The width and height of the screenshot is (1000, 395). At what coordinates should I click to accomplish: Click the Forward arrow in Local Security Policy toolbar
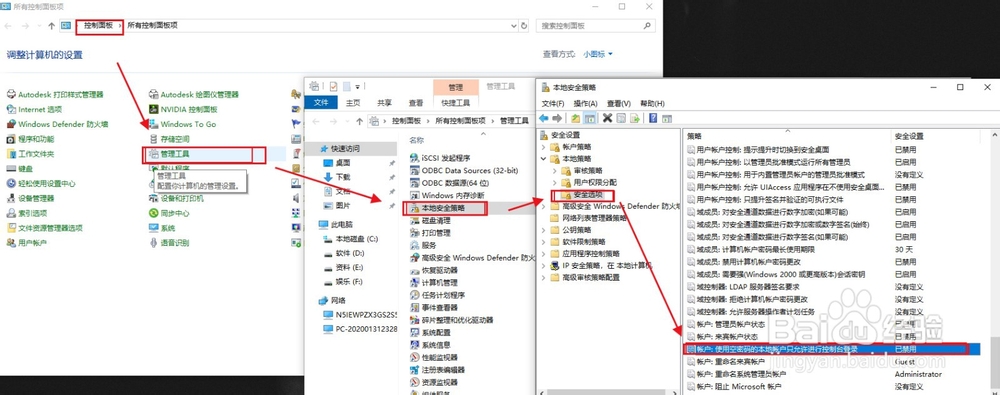pyautogui.click(x=557, y=118)
